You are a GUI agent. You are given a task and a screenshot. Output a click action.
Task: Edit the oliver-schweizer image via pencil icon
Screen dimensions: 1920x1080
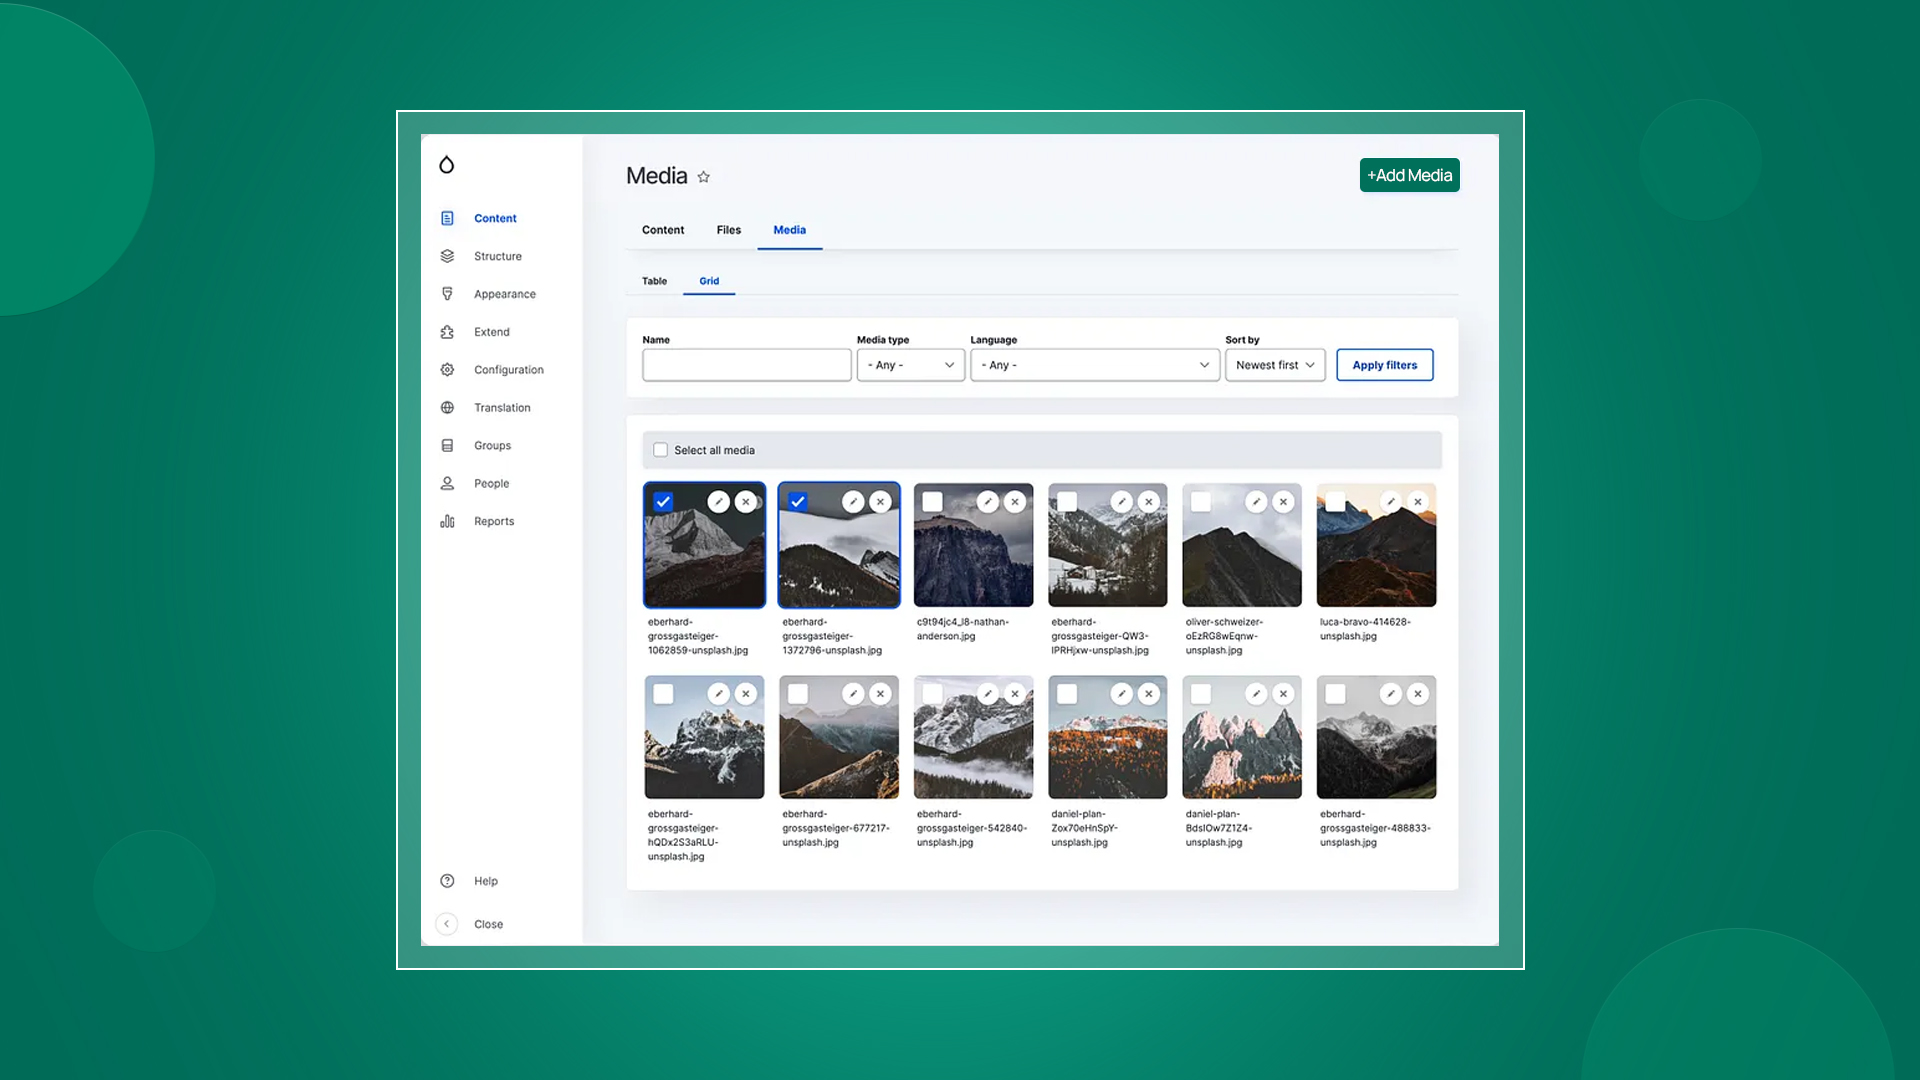1256,502
